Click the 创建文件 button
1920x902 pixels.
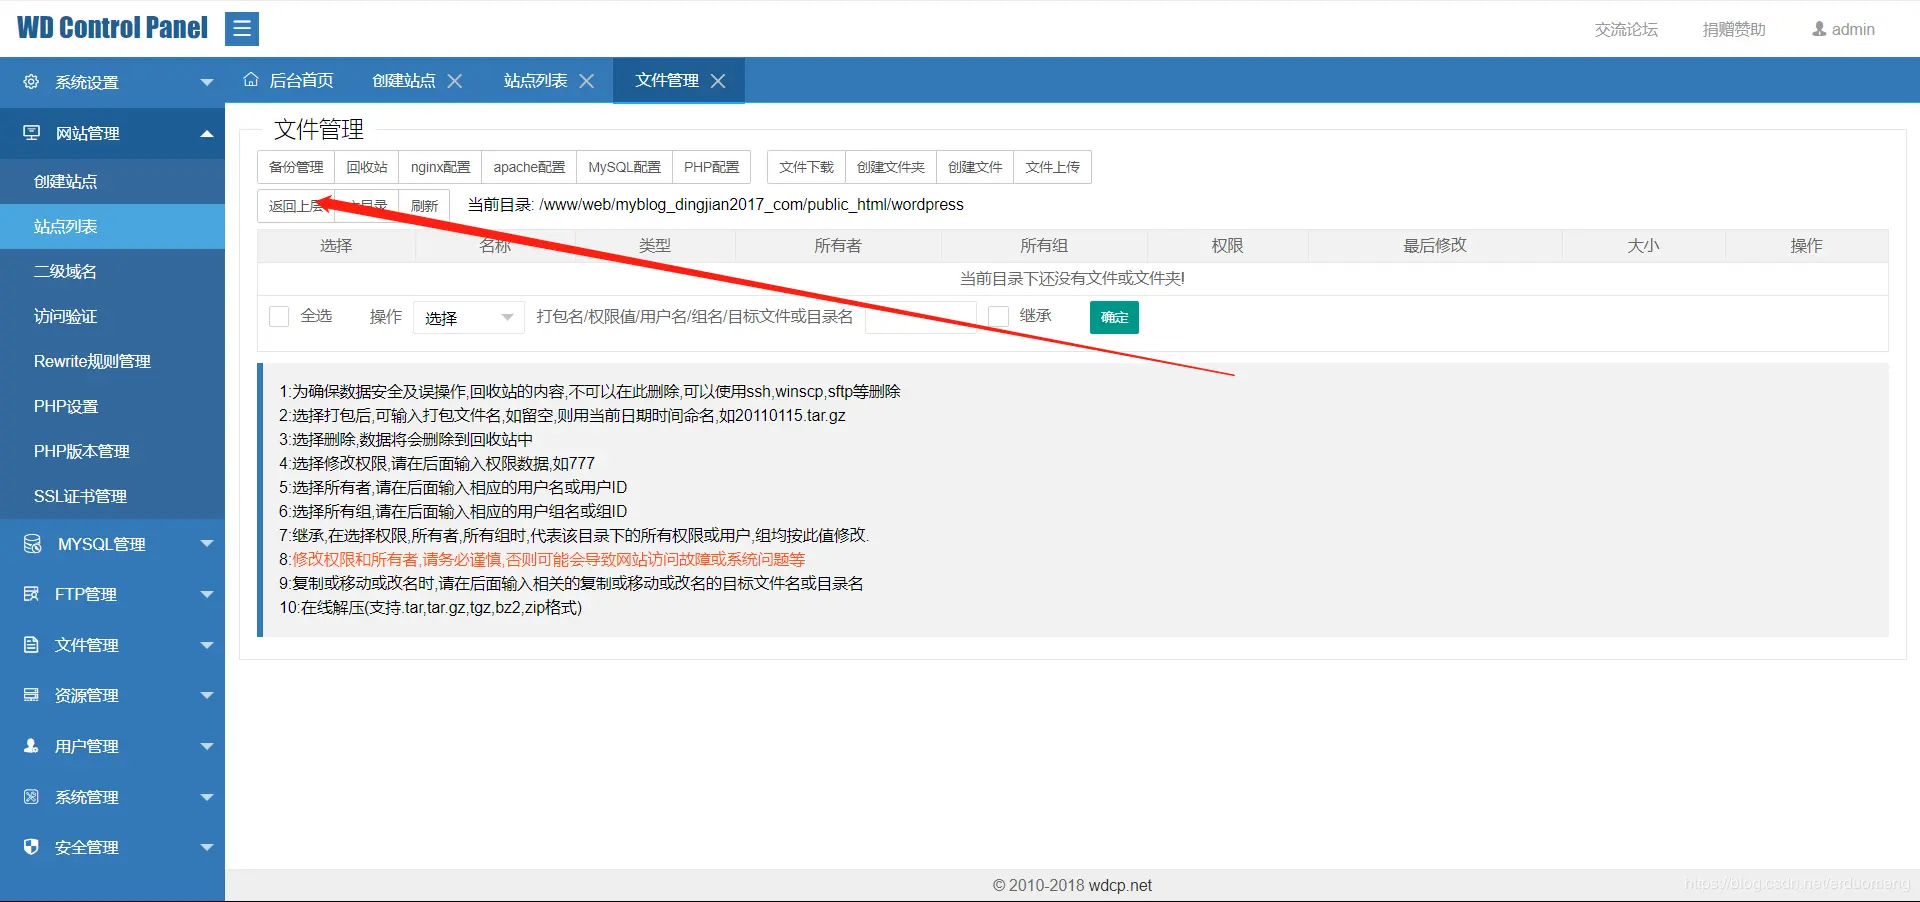coord(975,167)
